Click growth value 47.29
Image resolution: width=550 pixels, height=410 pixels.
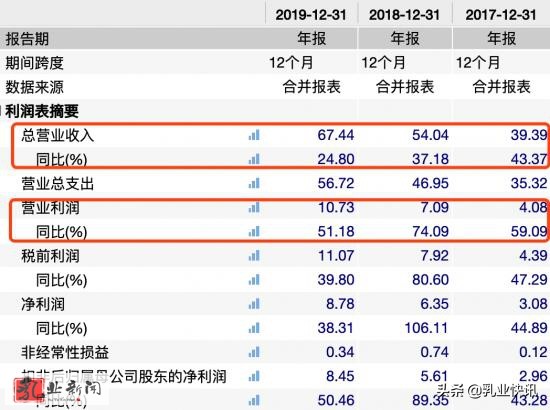(x=529, y=280)
